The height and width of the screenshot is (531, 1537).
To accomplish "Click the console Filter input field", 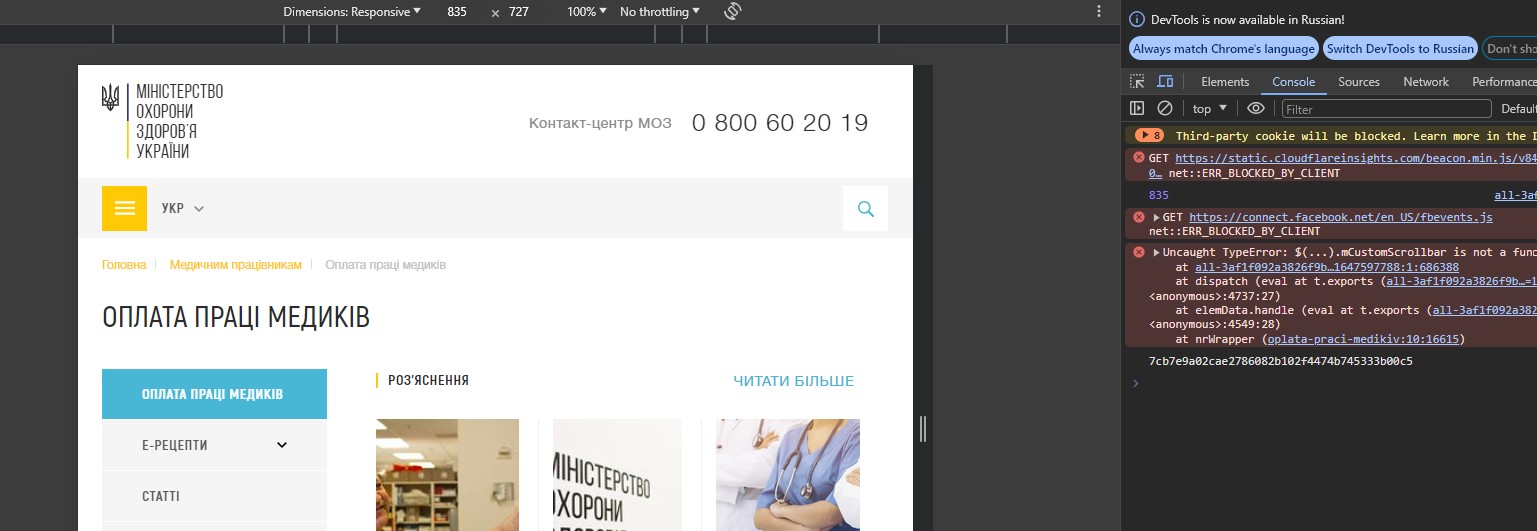I will [x=1385, y=109].
